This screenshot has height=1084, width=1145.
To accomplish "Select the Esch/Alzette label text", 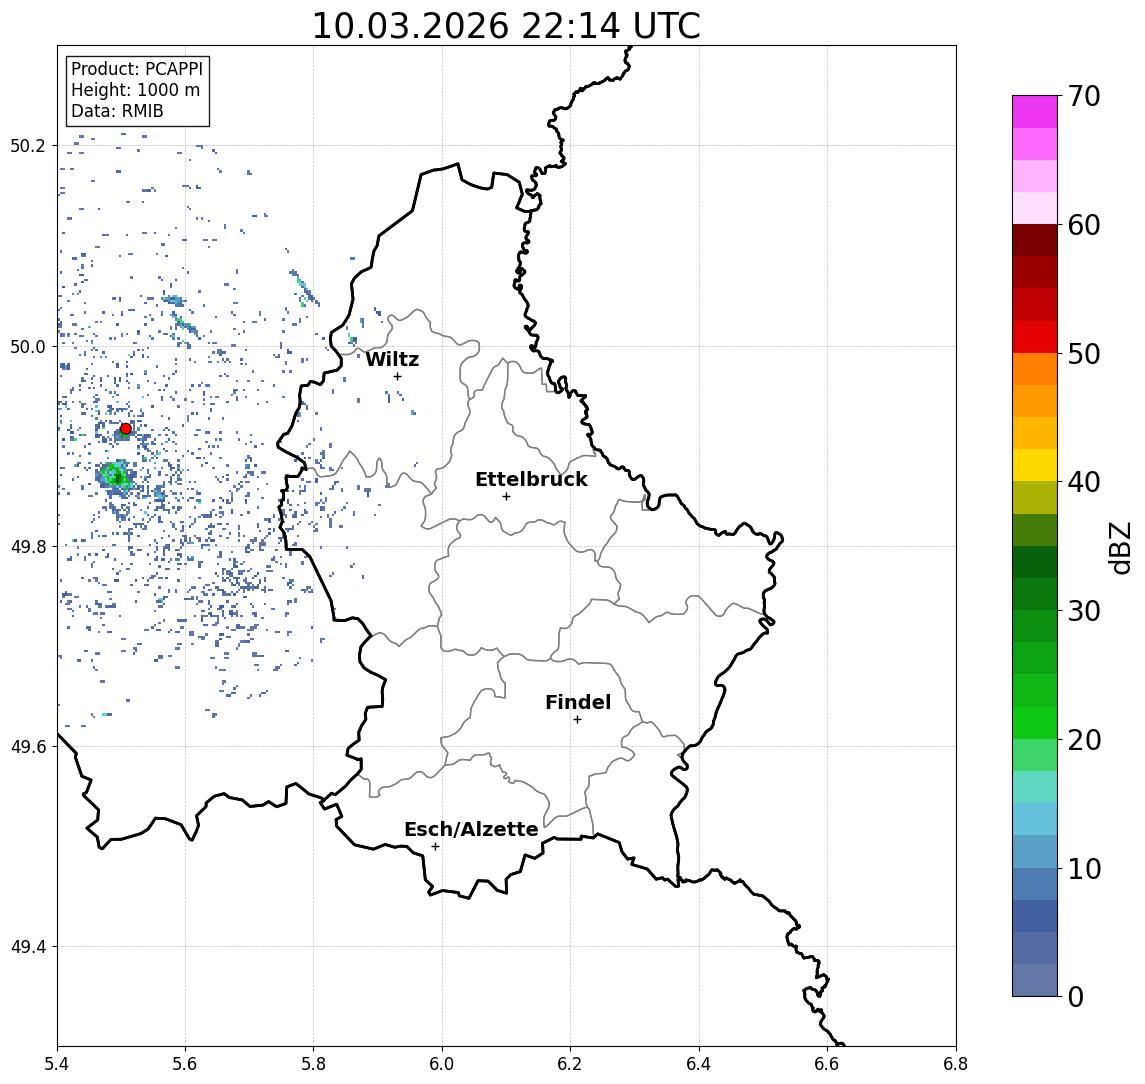I will tap(471, 829).
